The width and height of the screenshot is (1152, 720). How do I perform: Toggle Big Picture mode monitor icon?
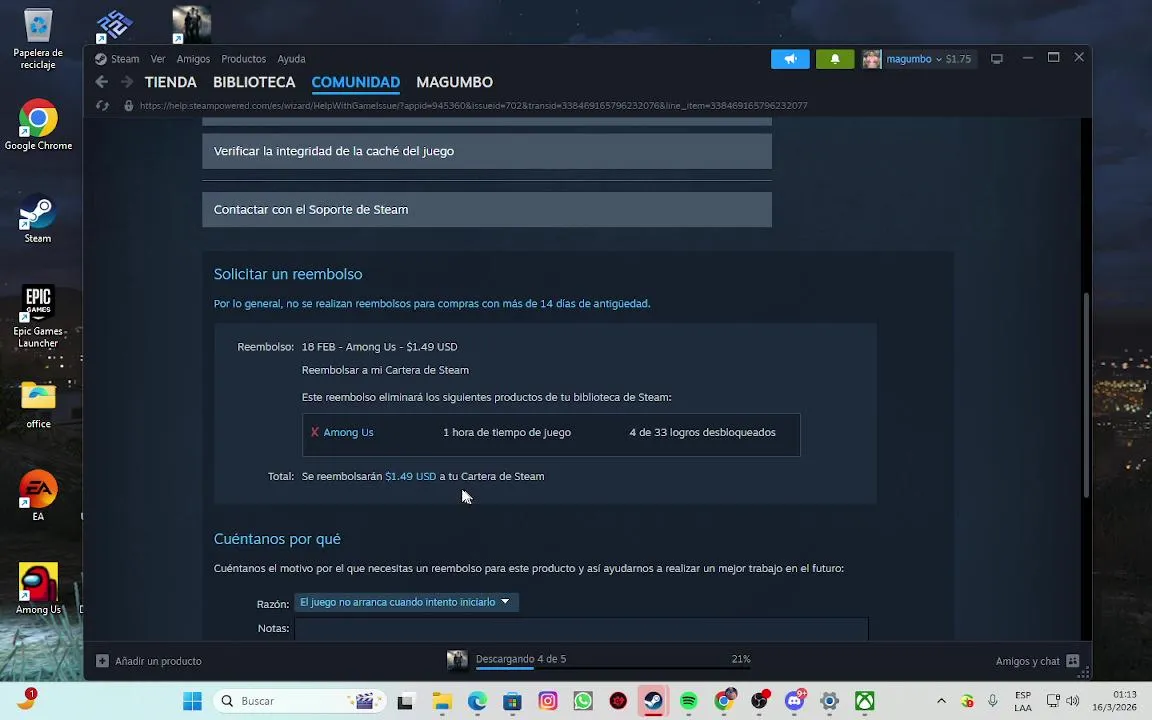pos(997,59)
